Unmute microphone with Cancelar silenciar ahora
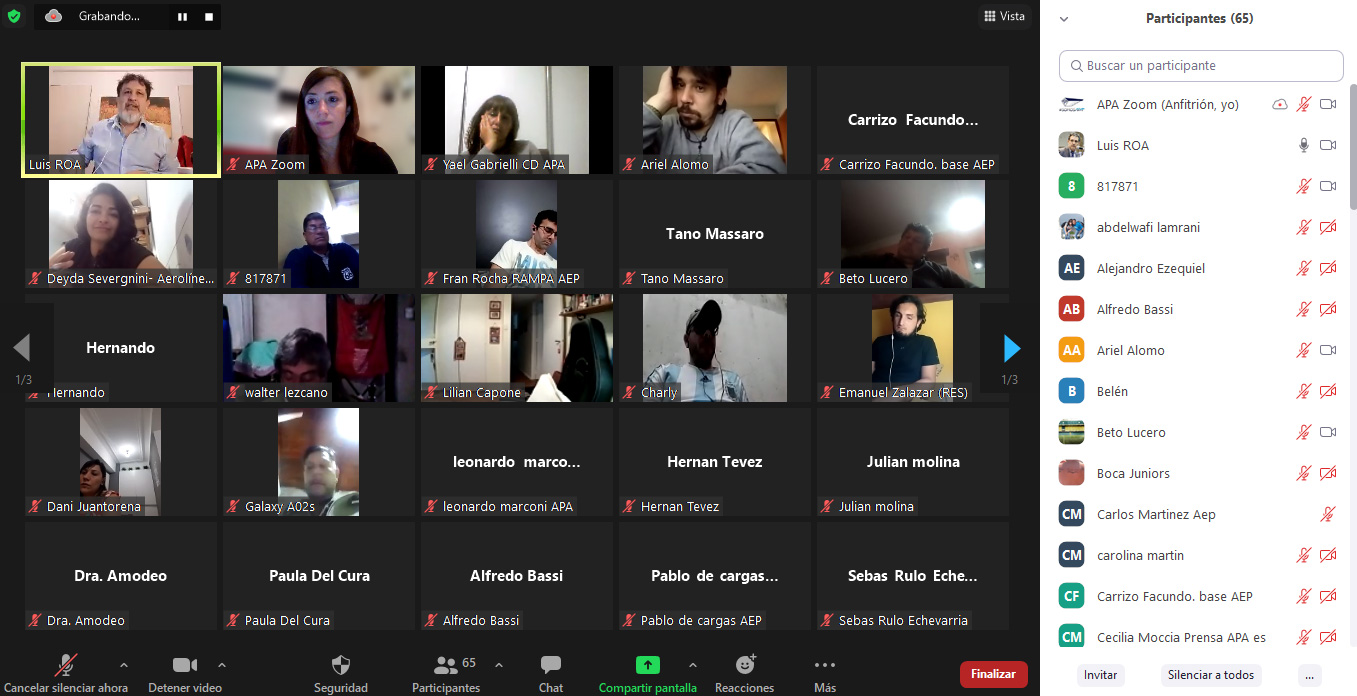This screenshot has width=1357, height=696. coord(66,673)
